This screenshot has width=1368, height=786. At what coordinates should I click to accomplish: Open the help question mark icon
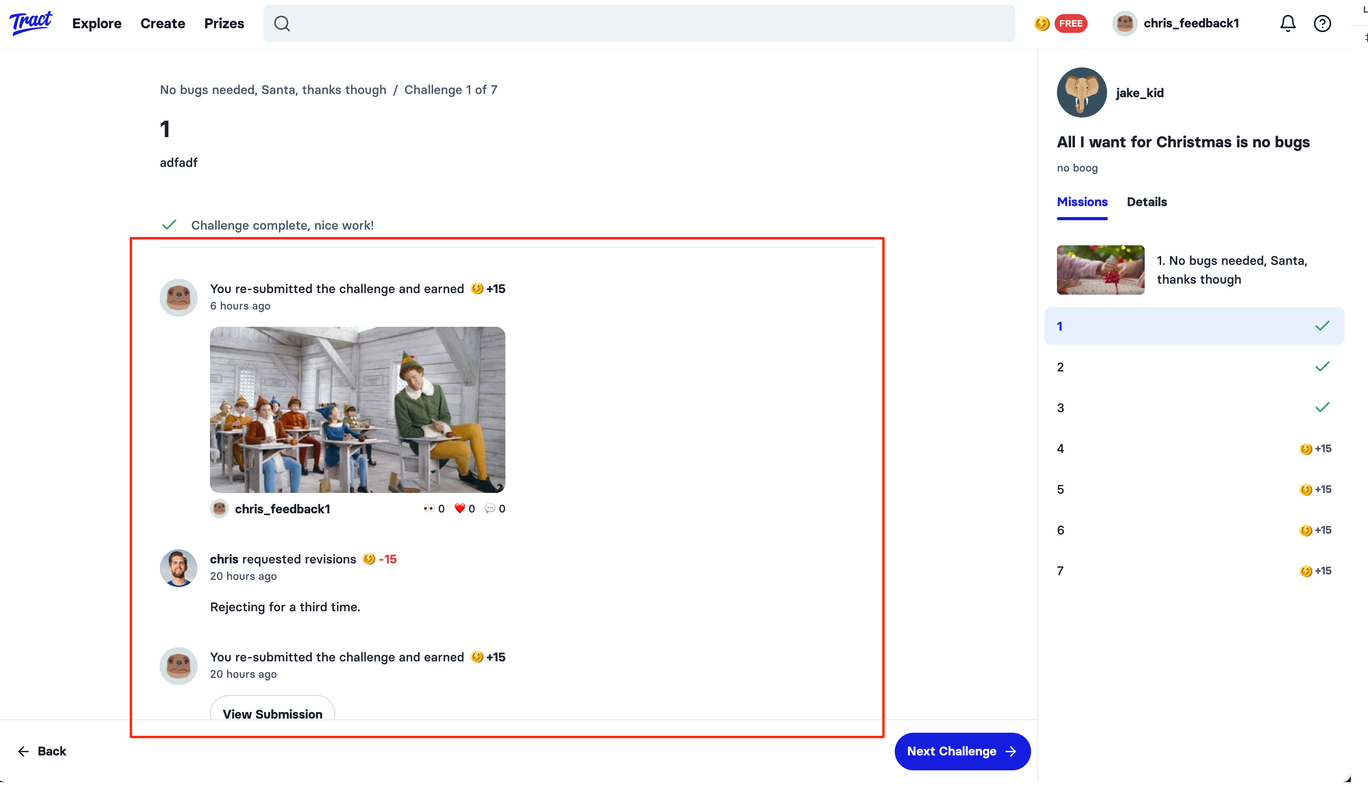coord(1322,23)
